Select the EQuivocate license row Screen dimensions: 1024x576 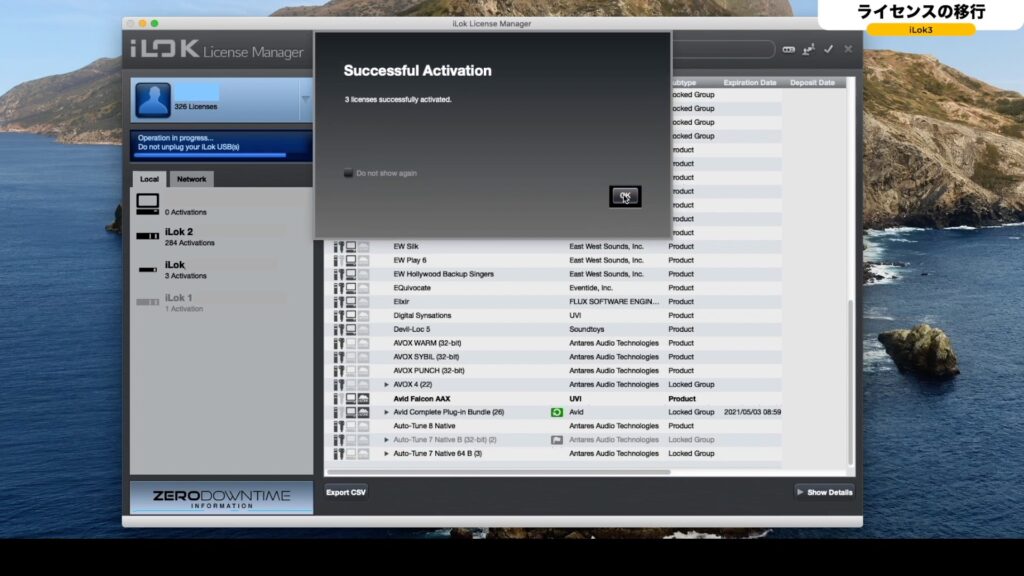554,288
